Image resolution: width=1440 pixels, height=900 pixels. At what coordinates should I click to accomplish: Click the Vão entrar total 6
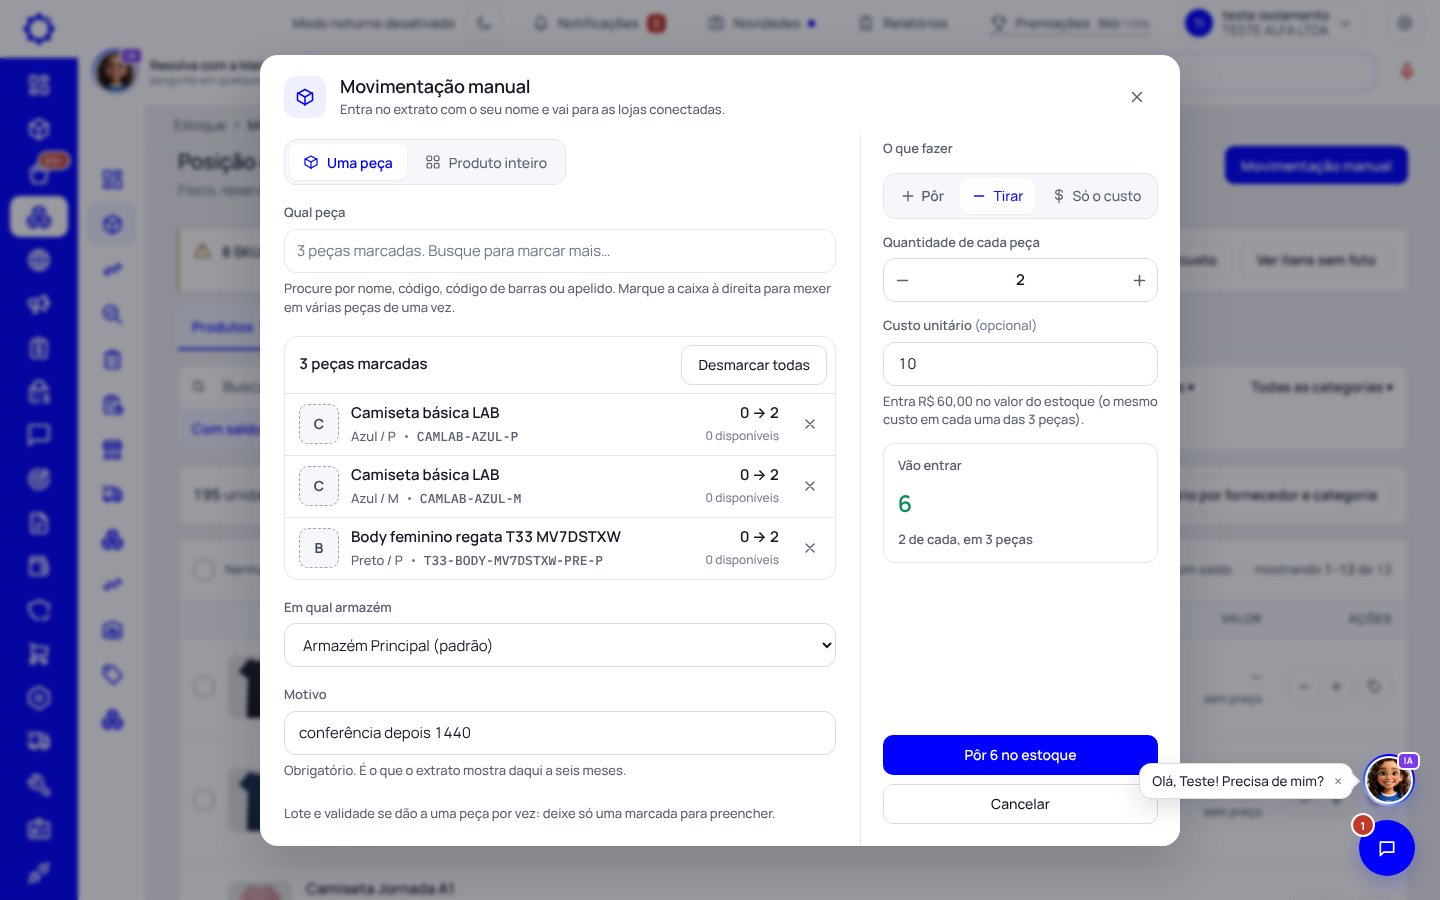tap(905, 504)
